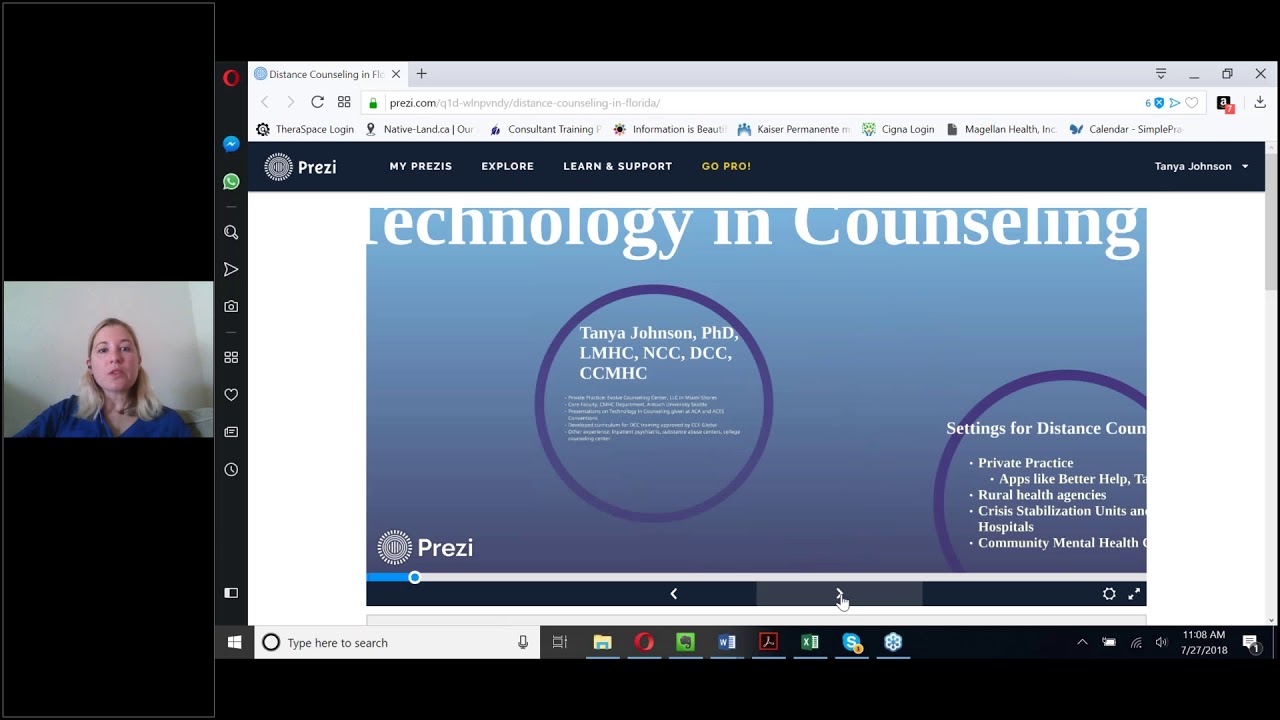The height and width of the screenshot is (720, 1280).
Task: Open personal news icon in sidebar
Action: 231,432
